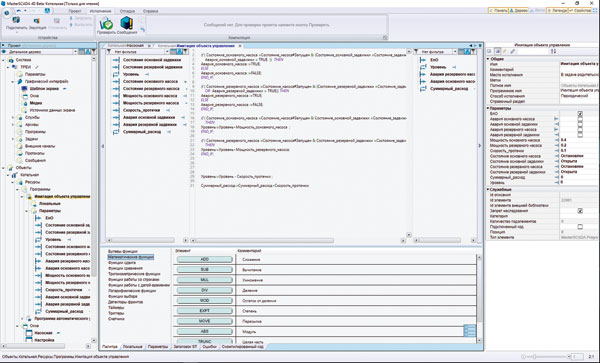This screenshot has height=363, width=600.
Task: Click the round application menu button
Action: click(x=7, y=12)
